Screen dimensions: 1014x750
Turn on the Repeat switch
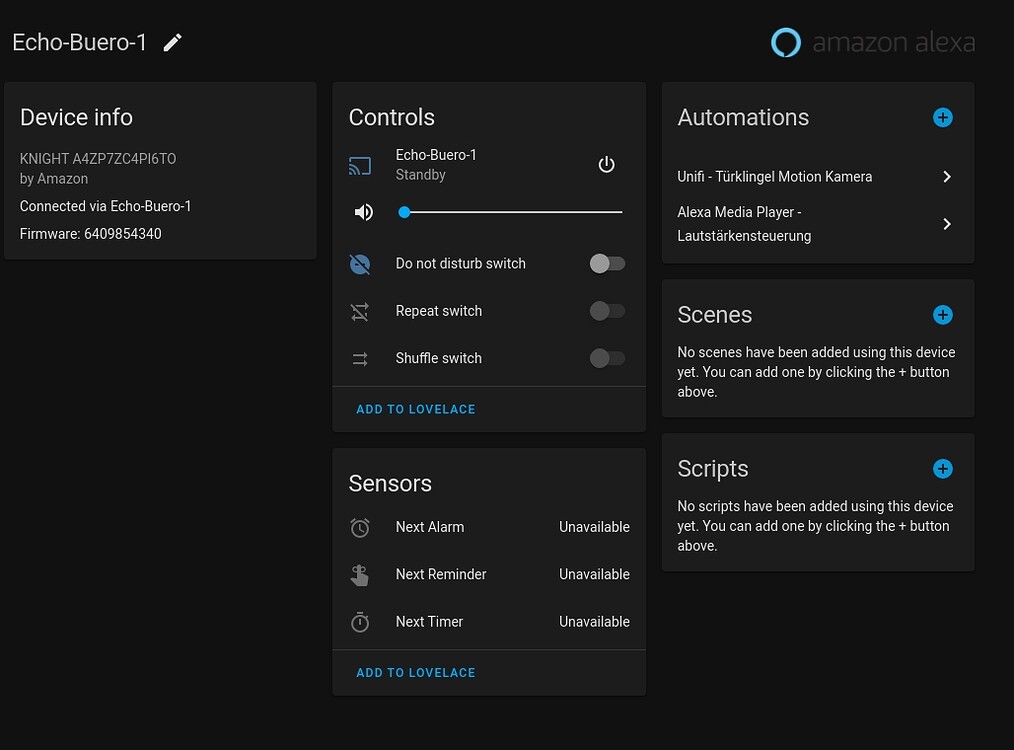[607, 311]
